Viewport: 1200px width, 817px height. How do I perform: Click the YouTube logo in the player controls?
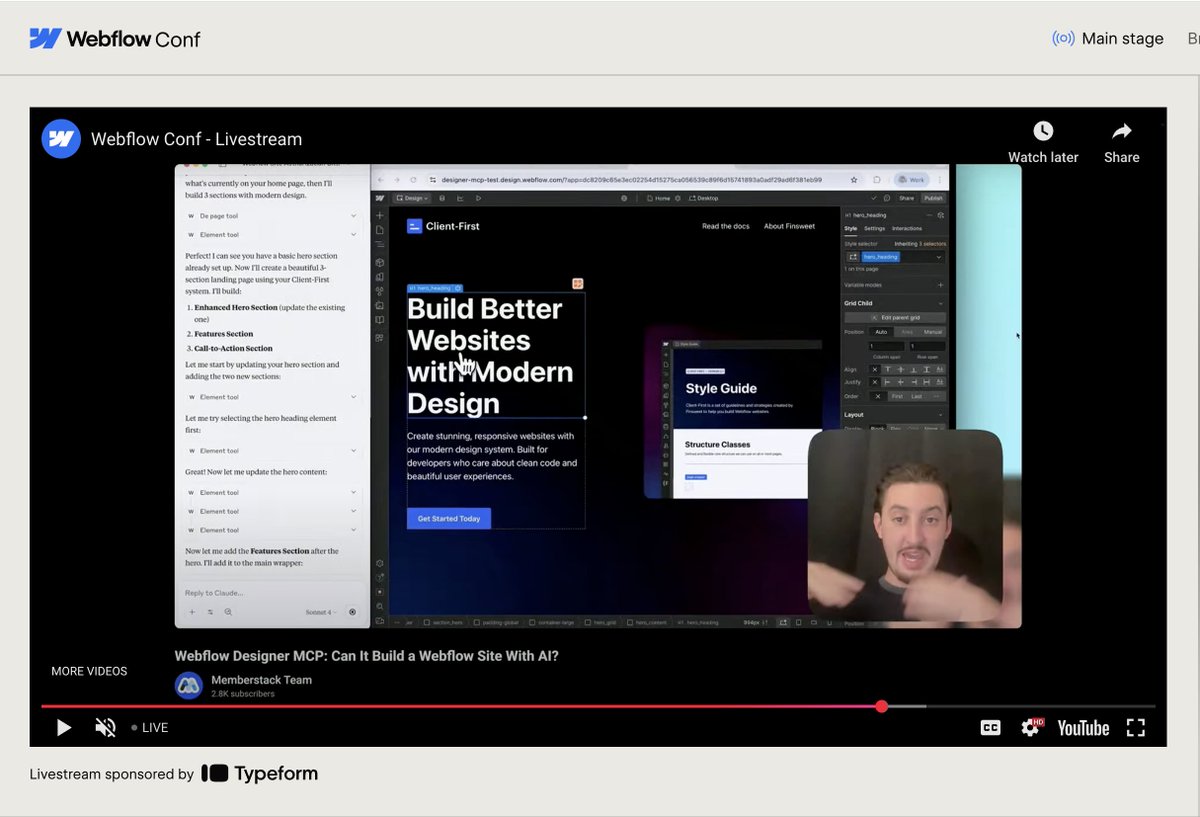1083,728
